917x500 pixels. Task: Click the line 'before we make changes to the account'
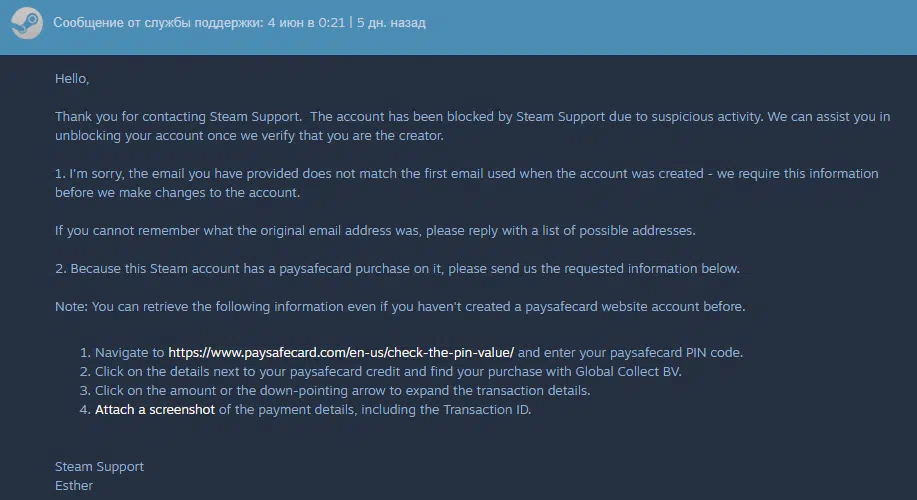pos(177,192)
